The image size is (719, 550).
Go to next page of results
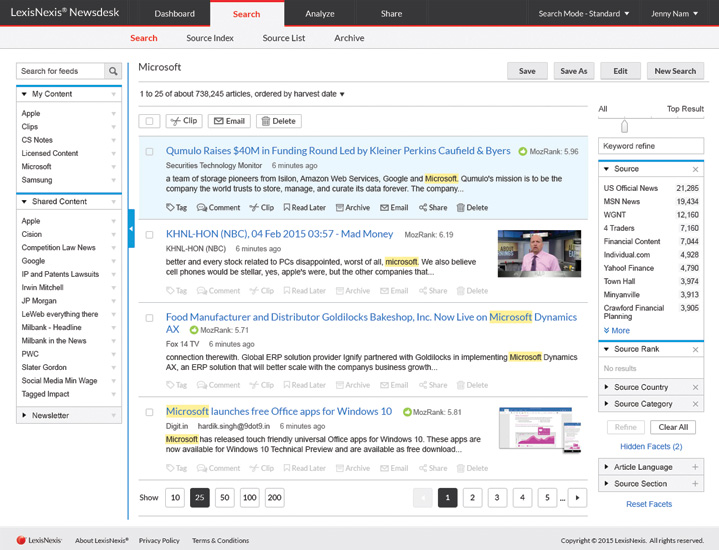576,498
